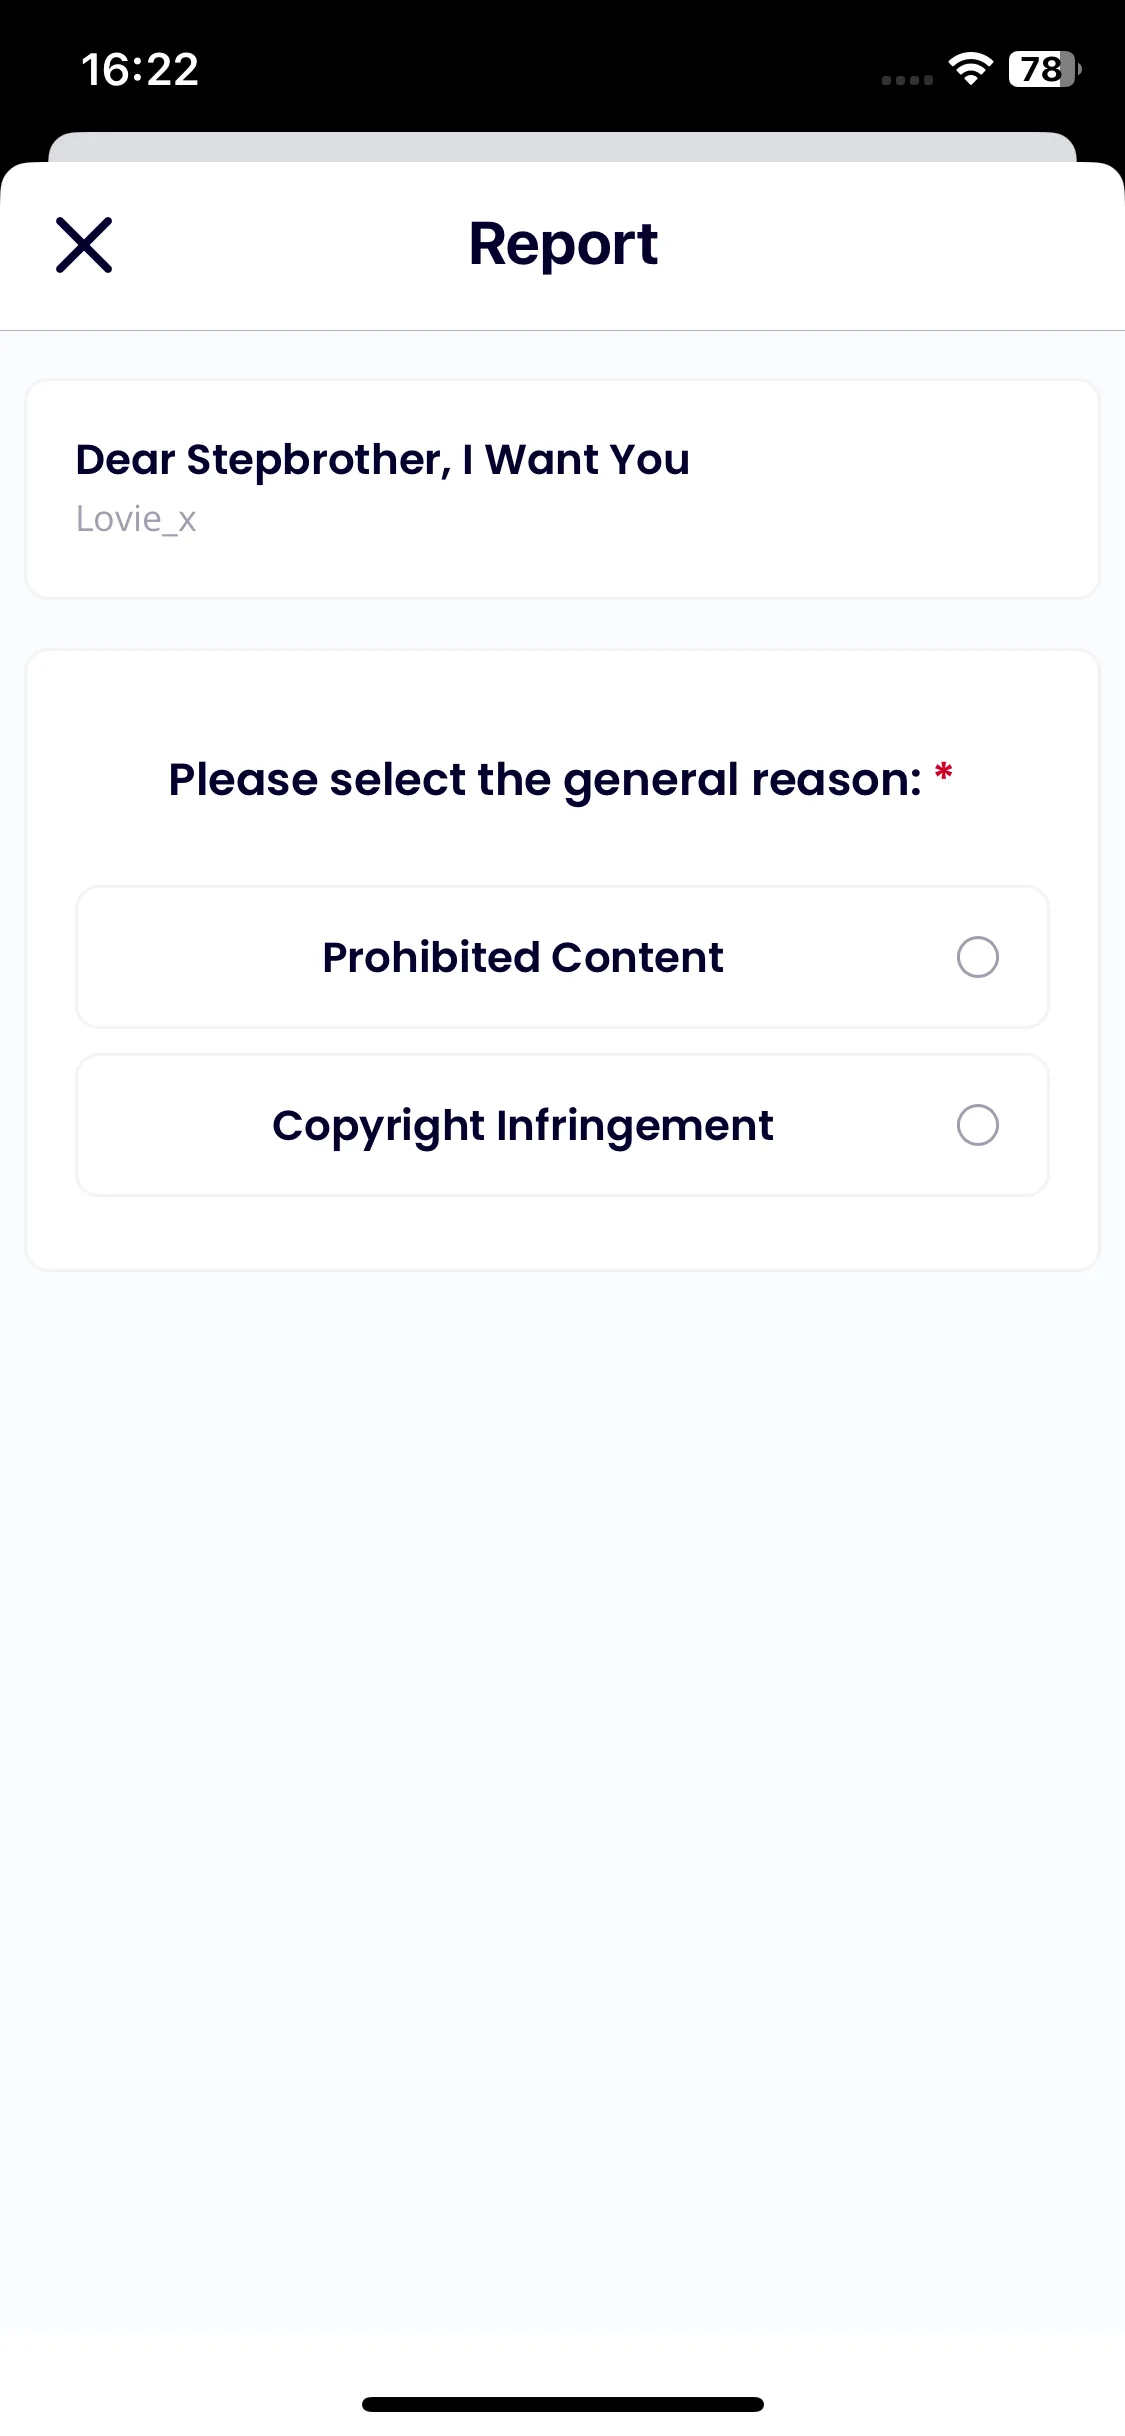This screenshot has height=2436, width=1125.
Task: Tap the Report header title
Action: click(563, 245)
